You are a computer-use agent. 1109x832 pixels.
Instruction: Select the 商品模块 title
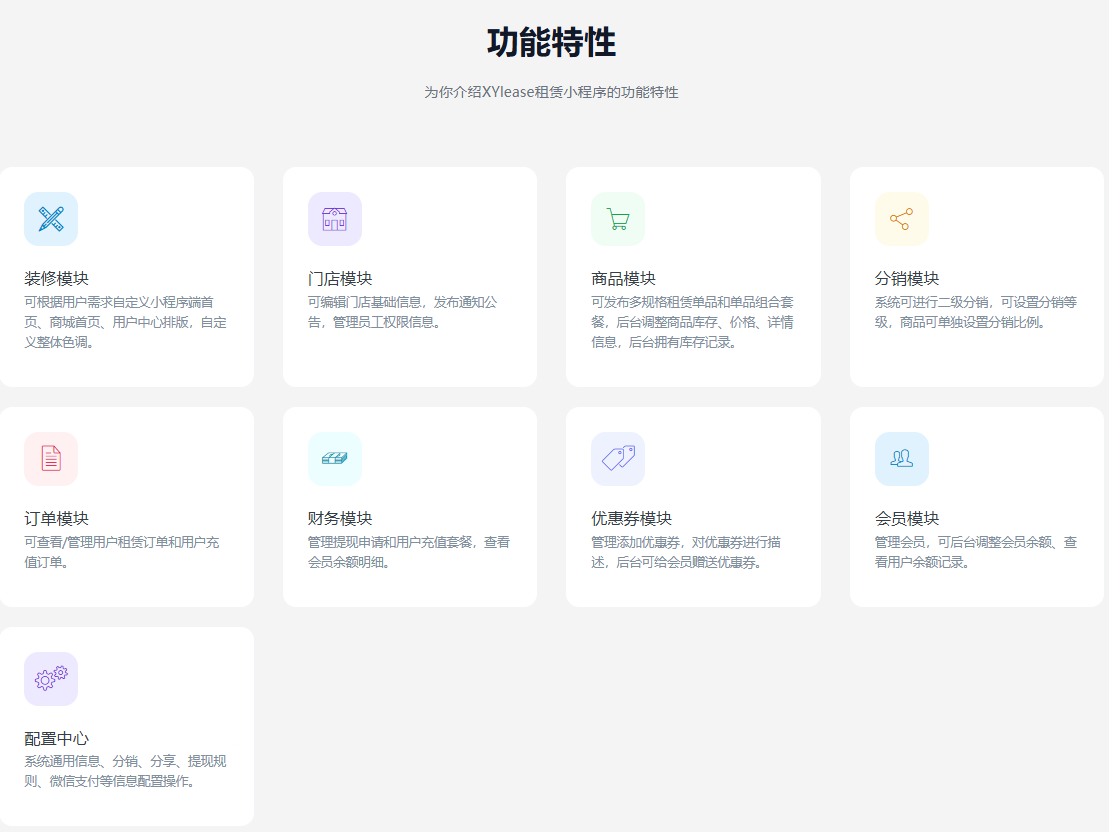[x=624, y=279]
